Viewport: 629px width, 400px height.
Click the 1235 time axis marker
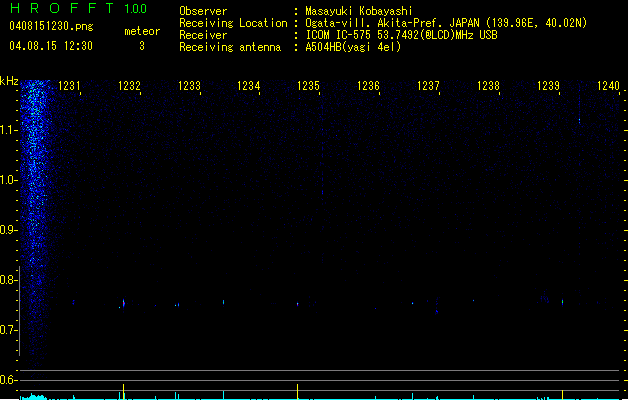pyautogui.click(x=308, y=86)
